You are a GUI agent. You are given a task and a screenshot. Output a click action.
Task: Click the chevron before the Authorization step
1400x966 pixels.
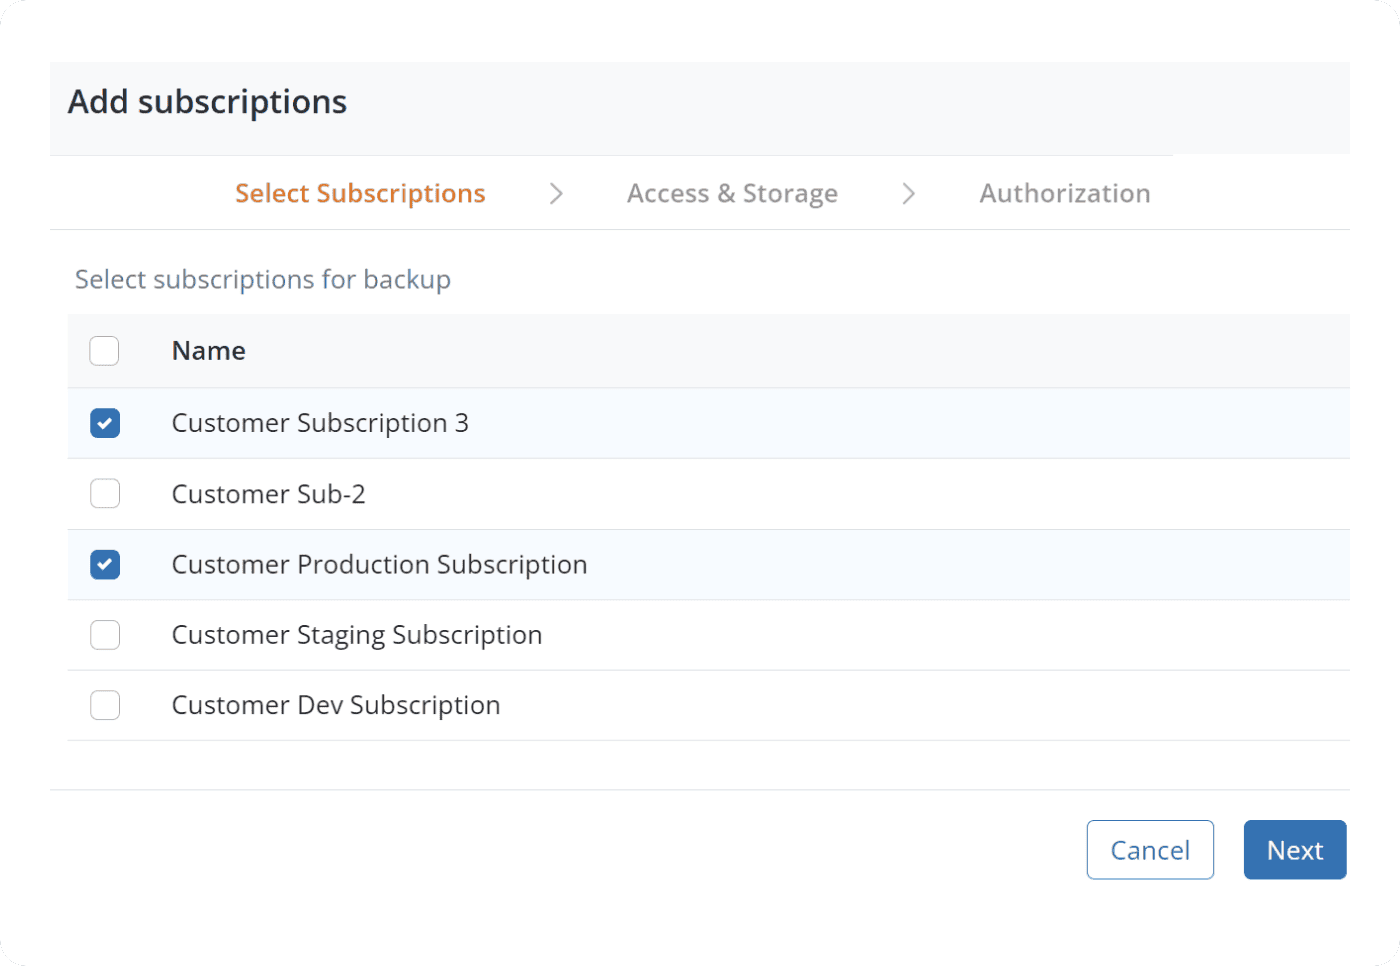[908, 194]
